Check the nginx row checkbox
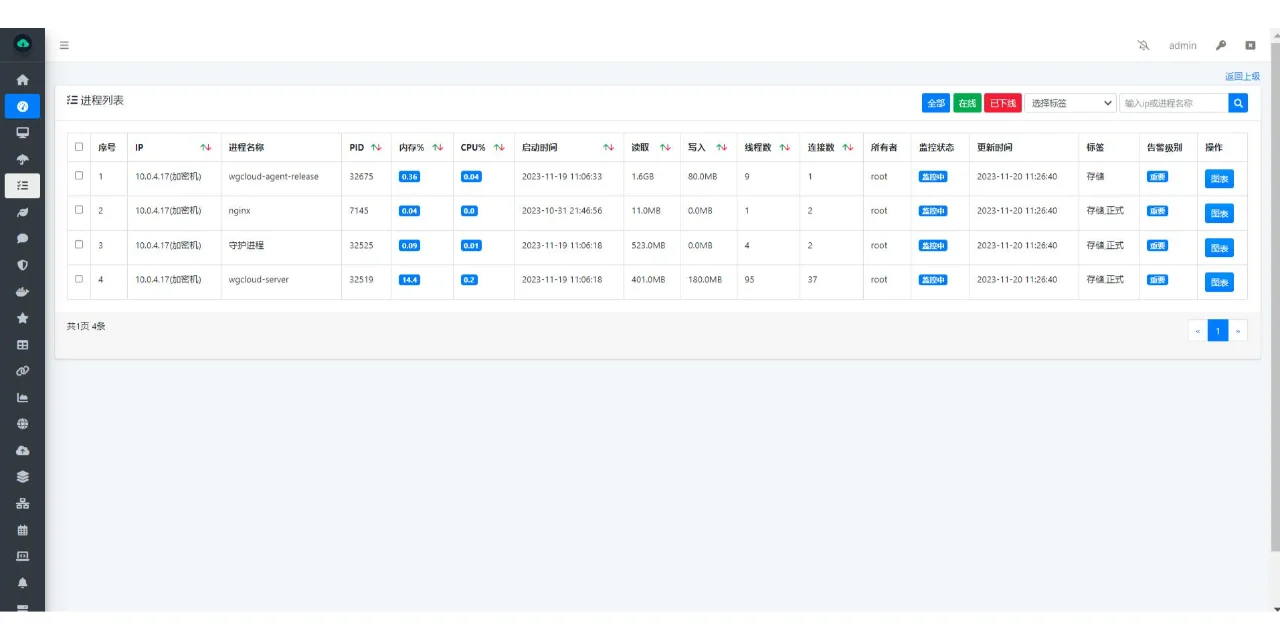Screen dimensions: 1280x639 [79, 210]
